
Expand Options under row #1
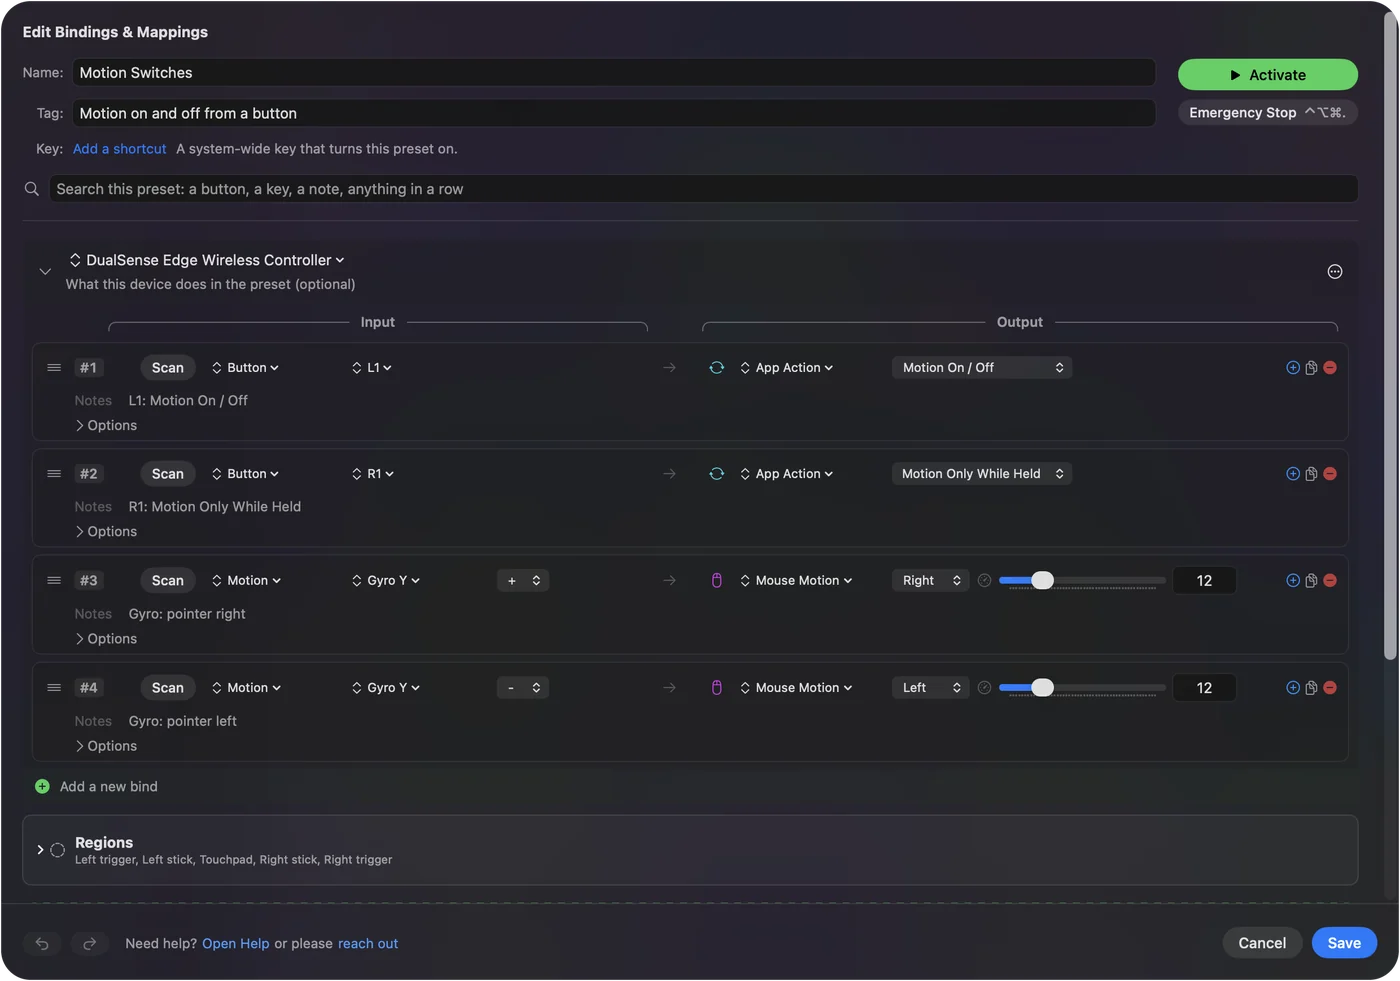106,426
